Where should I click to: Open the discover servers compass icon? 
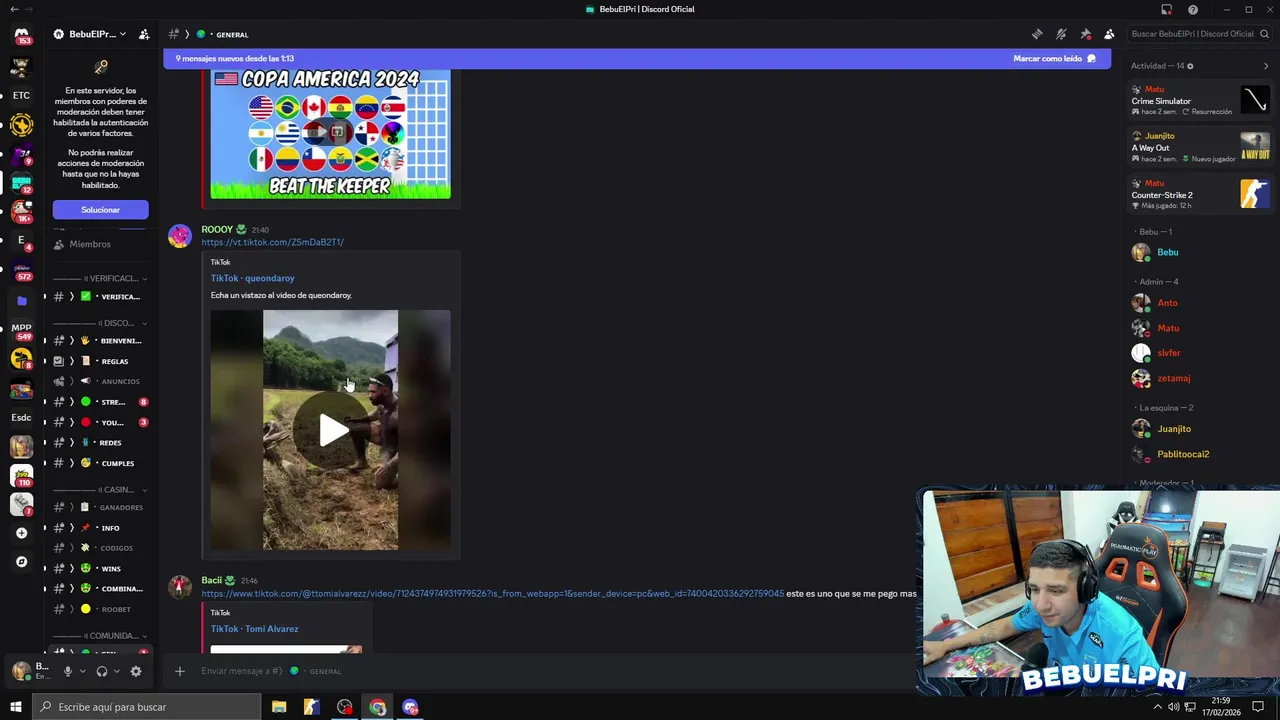21,562
